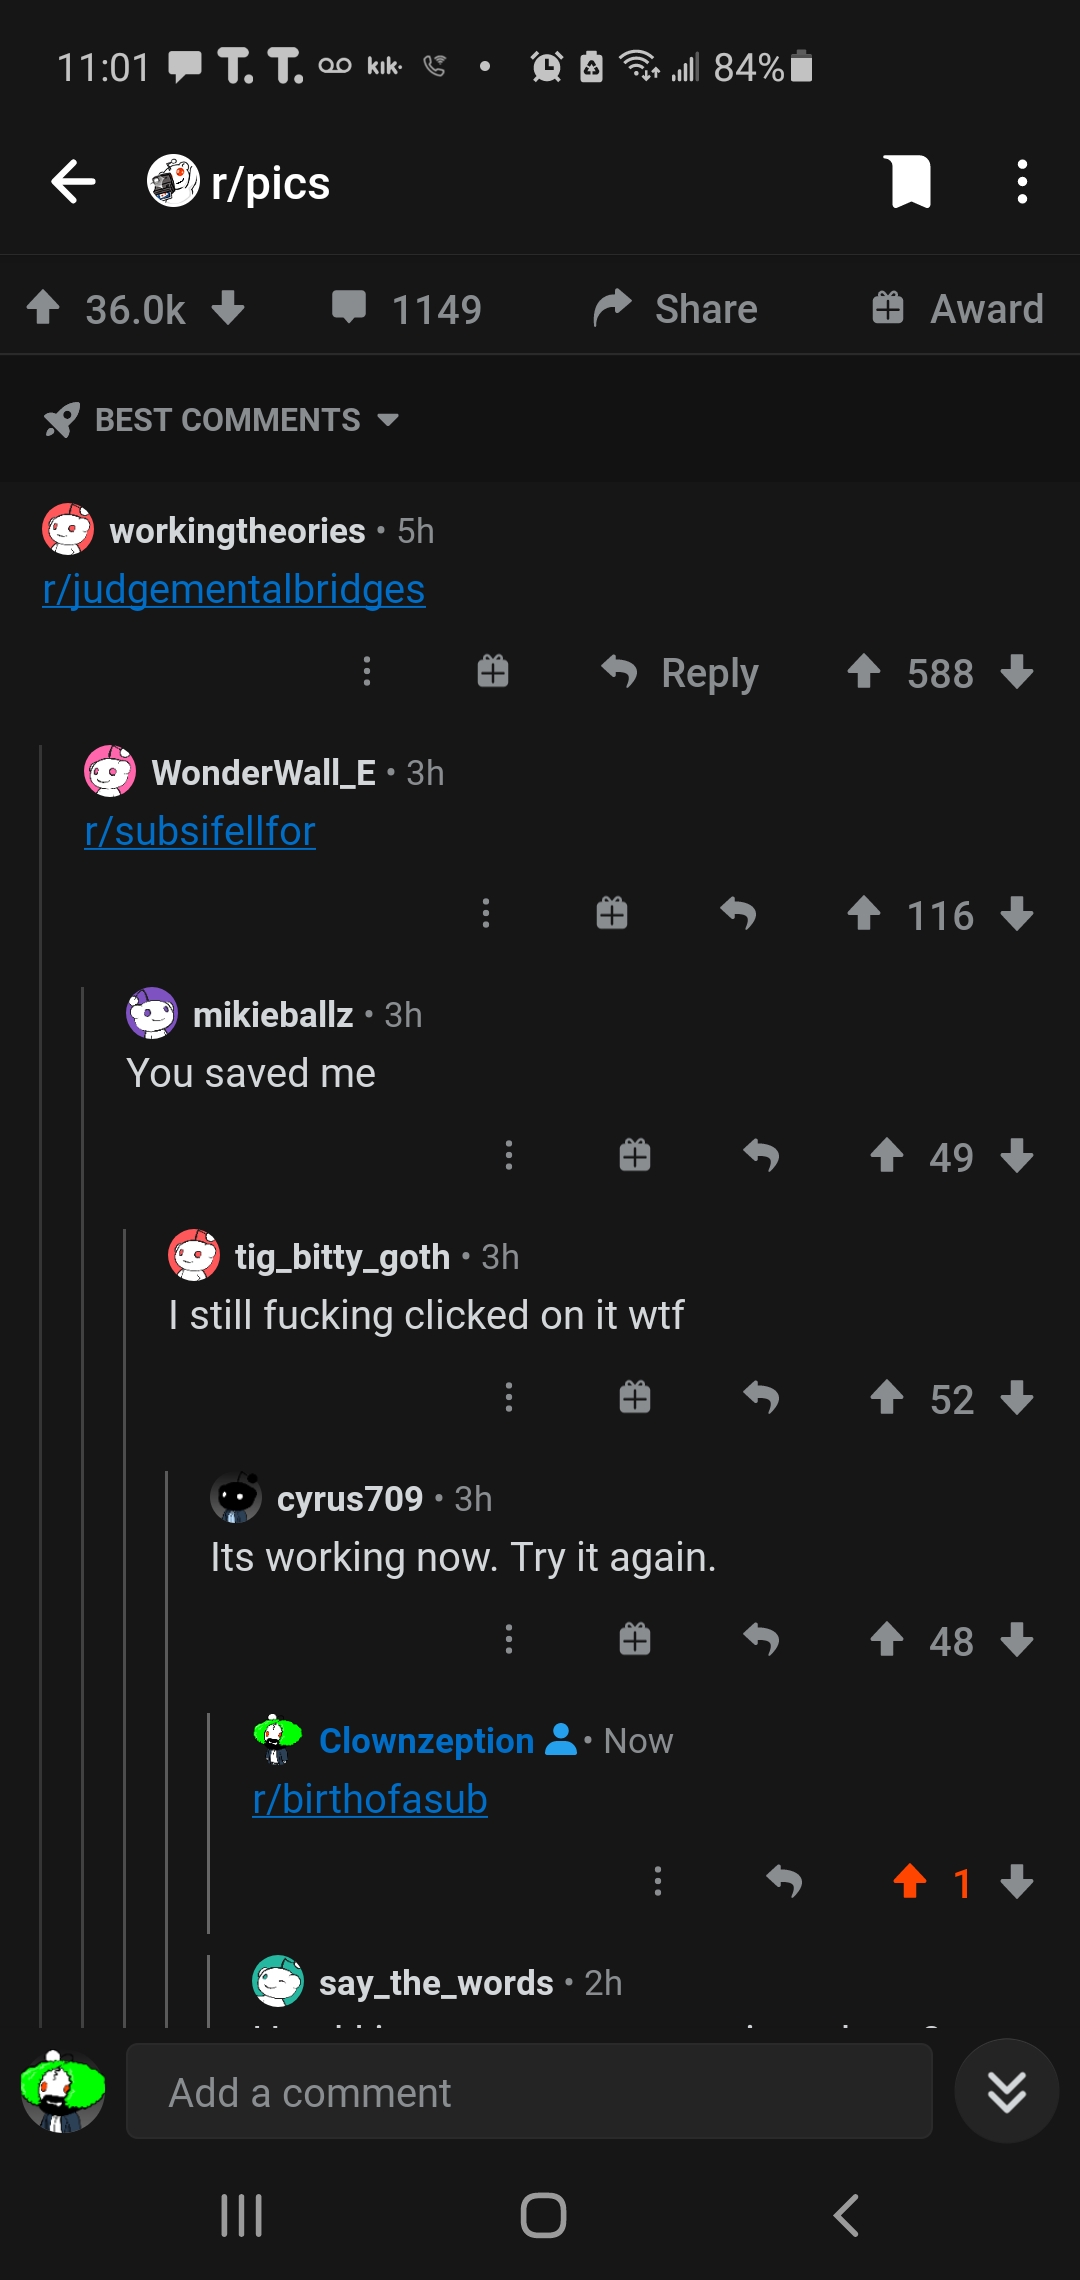Reply to workingtheories comment
Viewport: 1080px width, 2280px height.
(680, 673)
